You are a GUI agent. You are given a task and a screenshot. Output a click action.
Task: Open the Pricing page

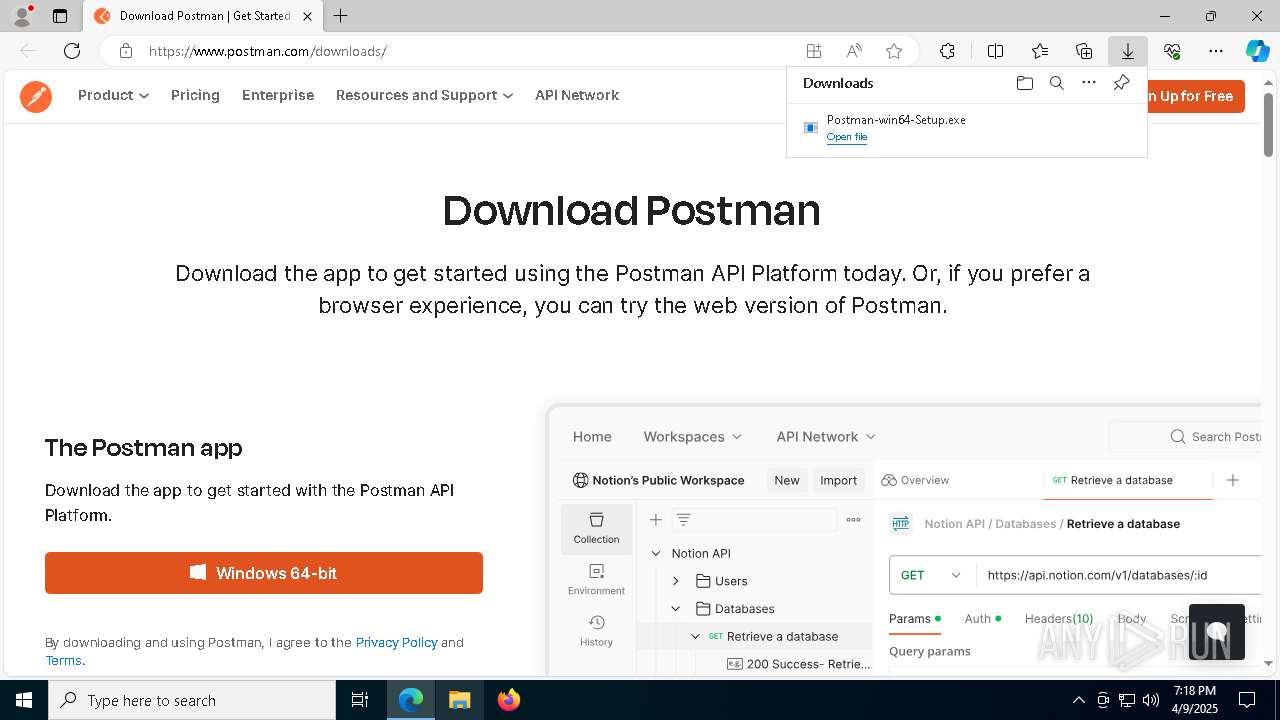pyautogui.click(x=195, y=95)
